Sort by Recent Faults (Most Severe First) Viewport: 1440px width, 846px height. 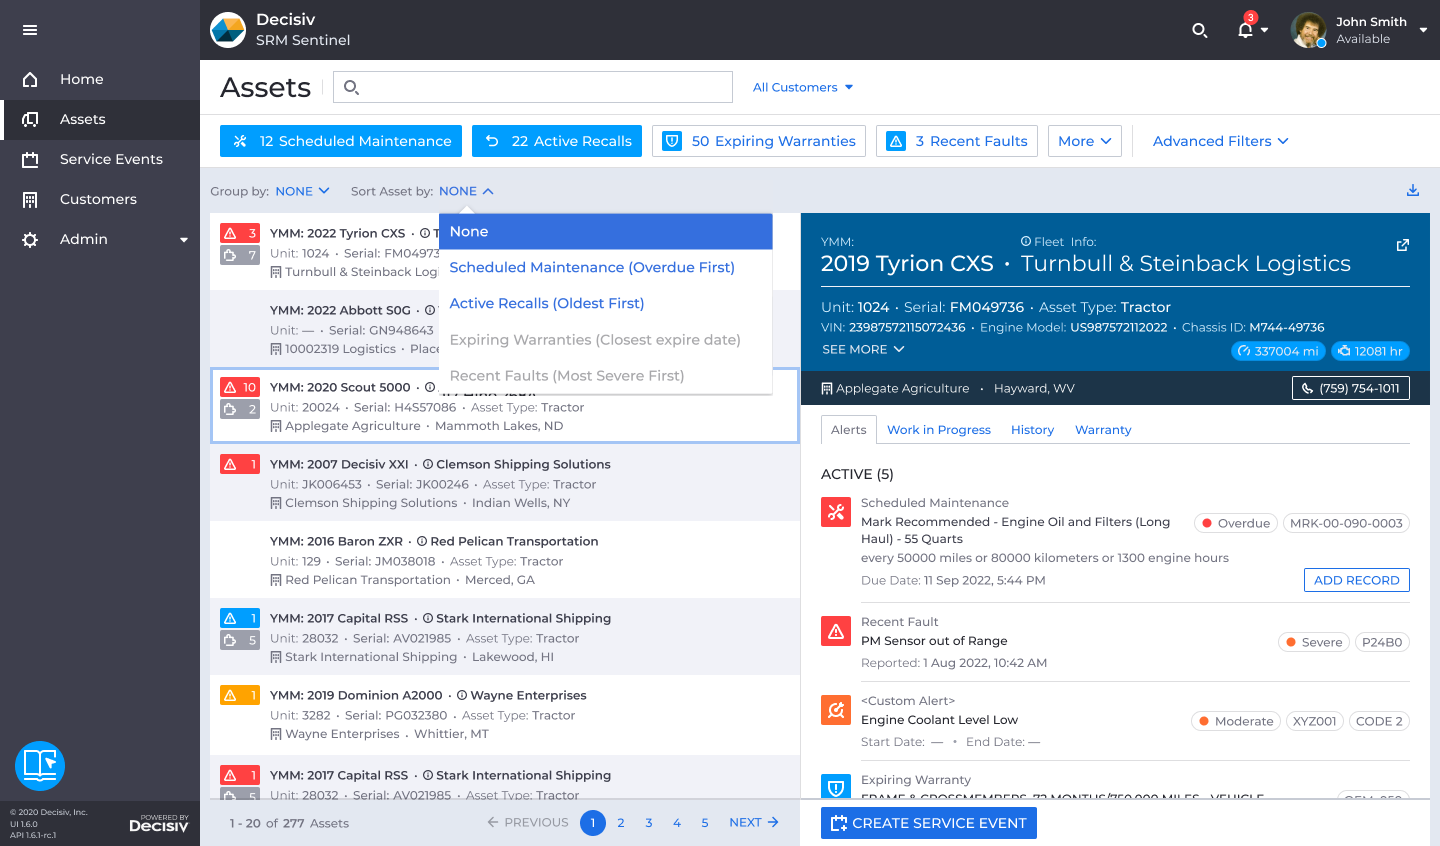pyautogui.click(x=606, y=376)
